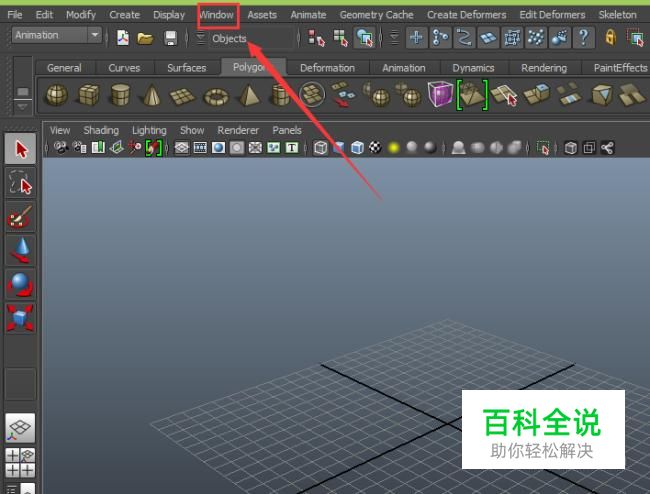
Task: Select by hierarchy mode icon
Action: coord(316,38)
